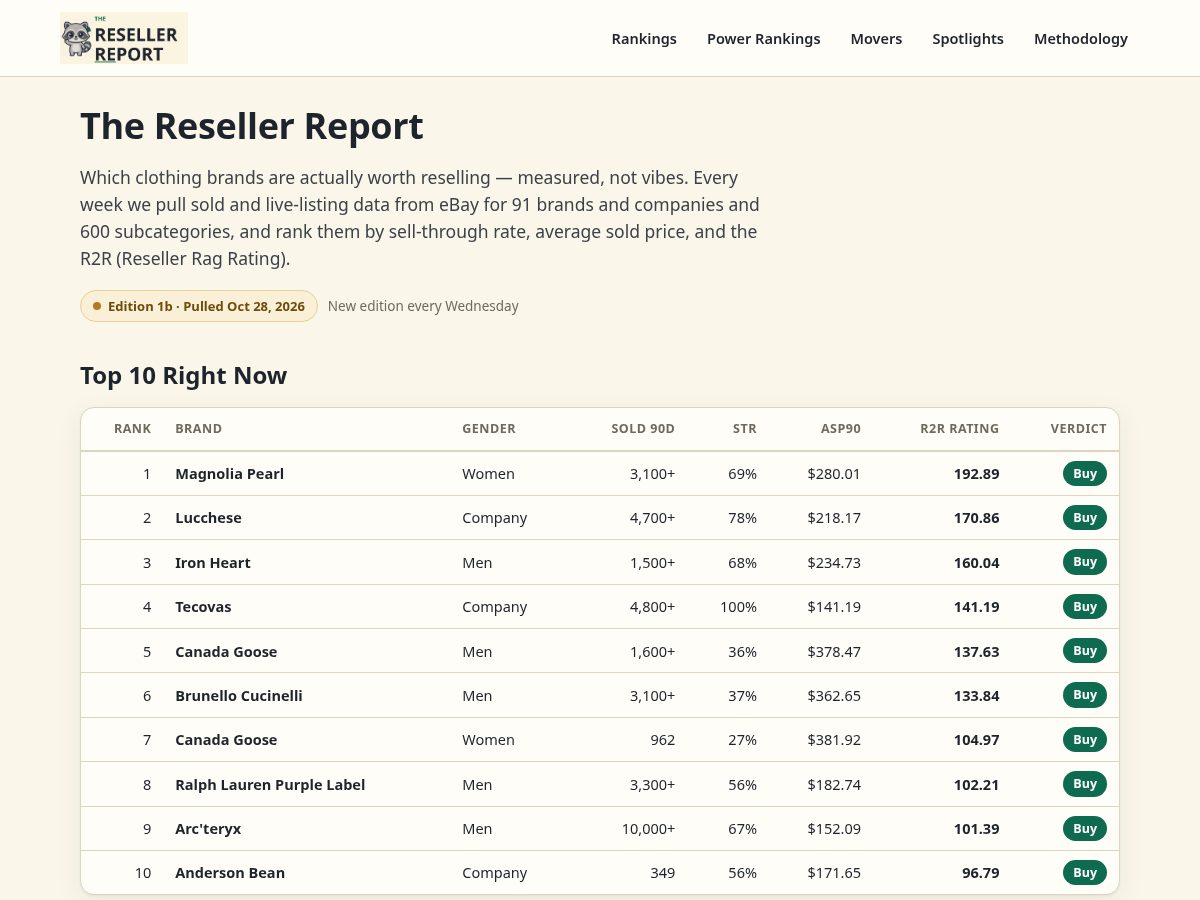1200x900 pixels.
Task: Sort by the Brand column header
Action: pyautogui.click(x=198, y=429)
